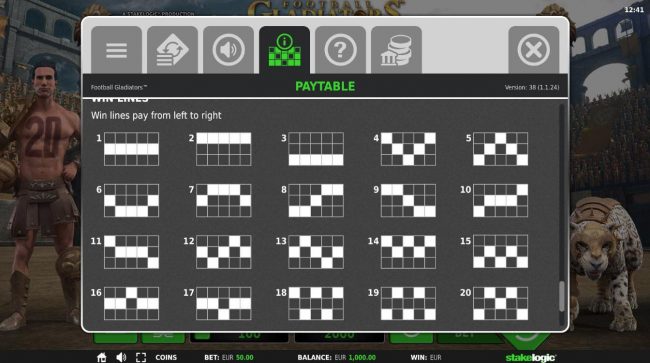Click the BET EUR 50.00 display
This screenshot has height=363, width=650.
(x=229, y=357)
